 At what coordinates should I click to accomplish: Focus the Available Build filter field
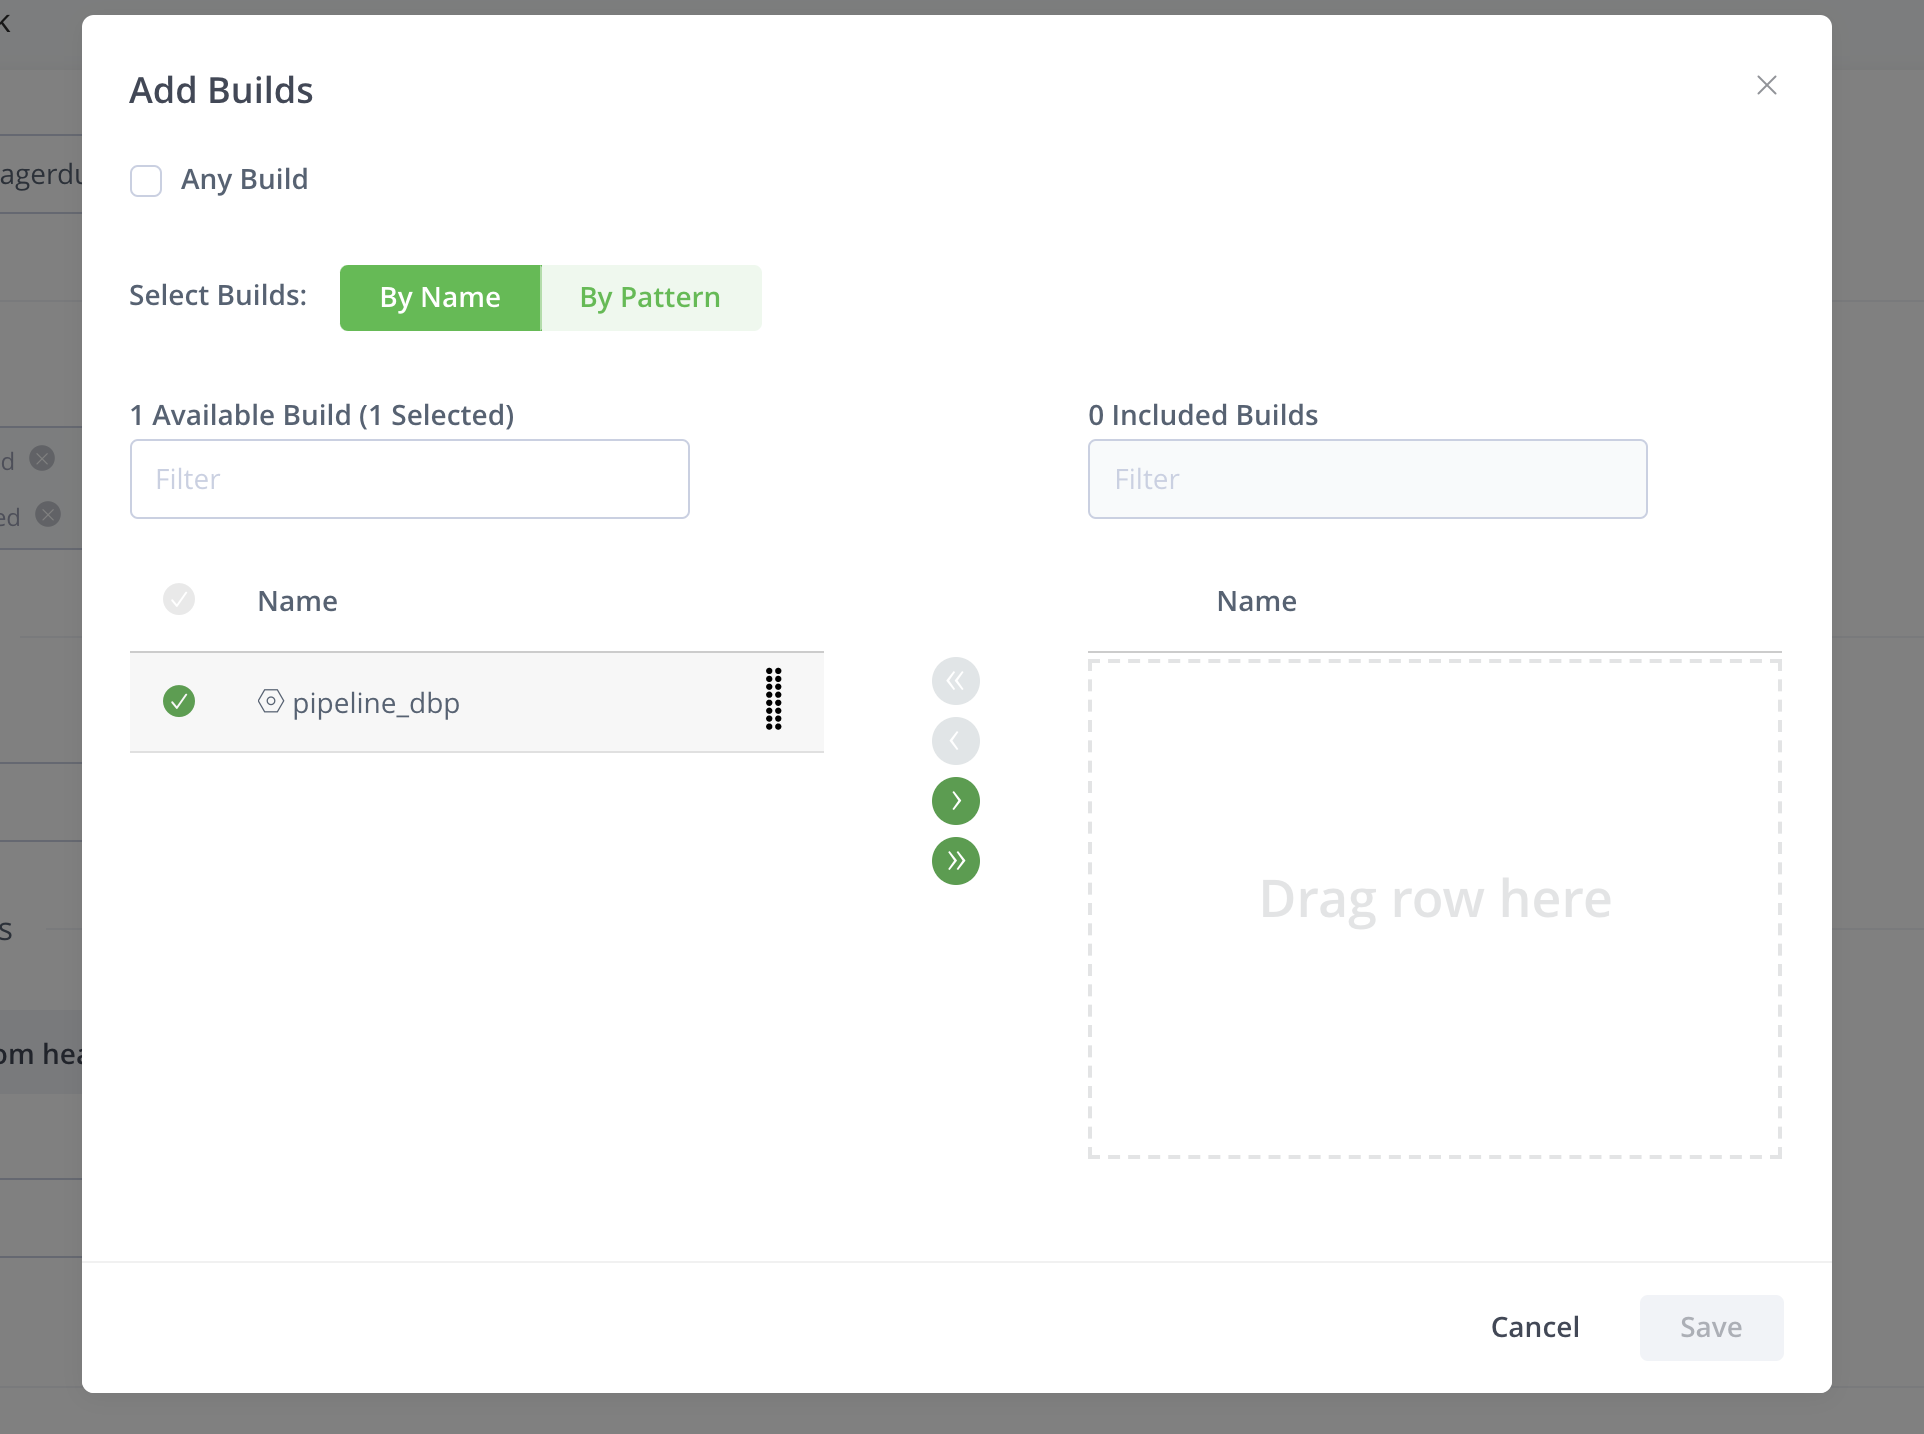(409, 479)
